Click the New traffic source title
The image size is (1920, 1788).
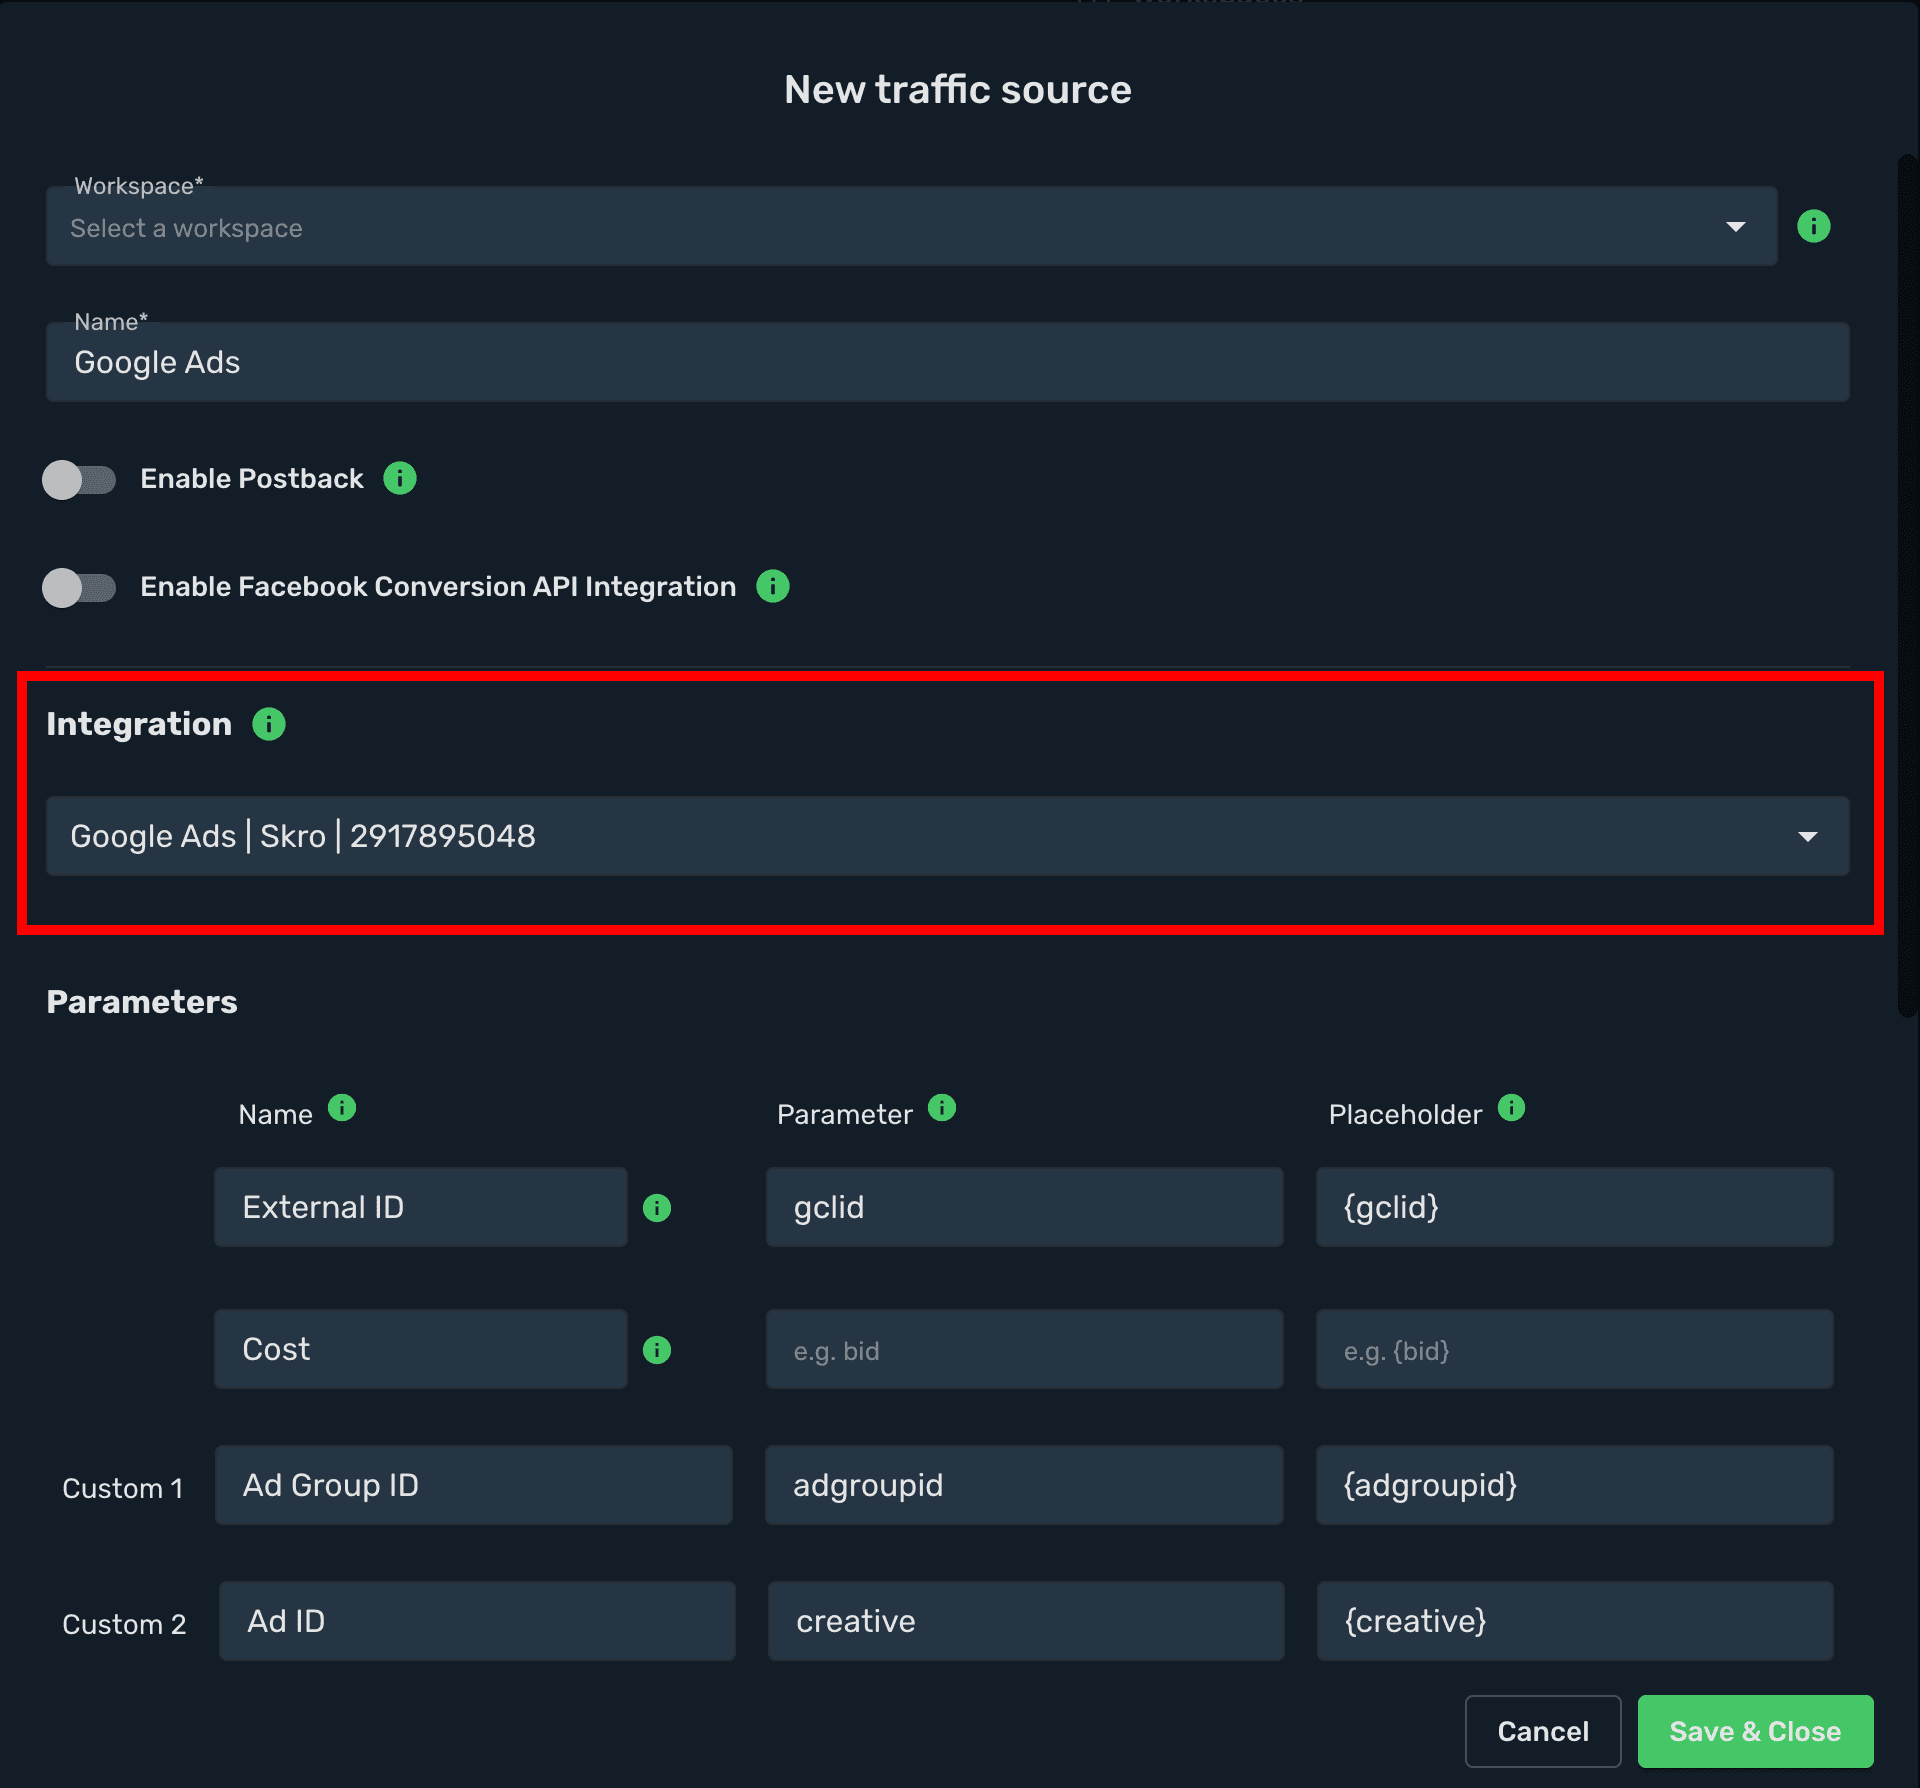pos(957,90)
